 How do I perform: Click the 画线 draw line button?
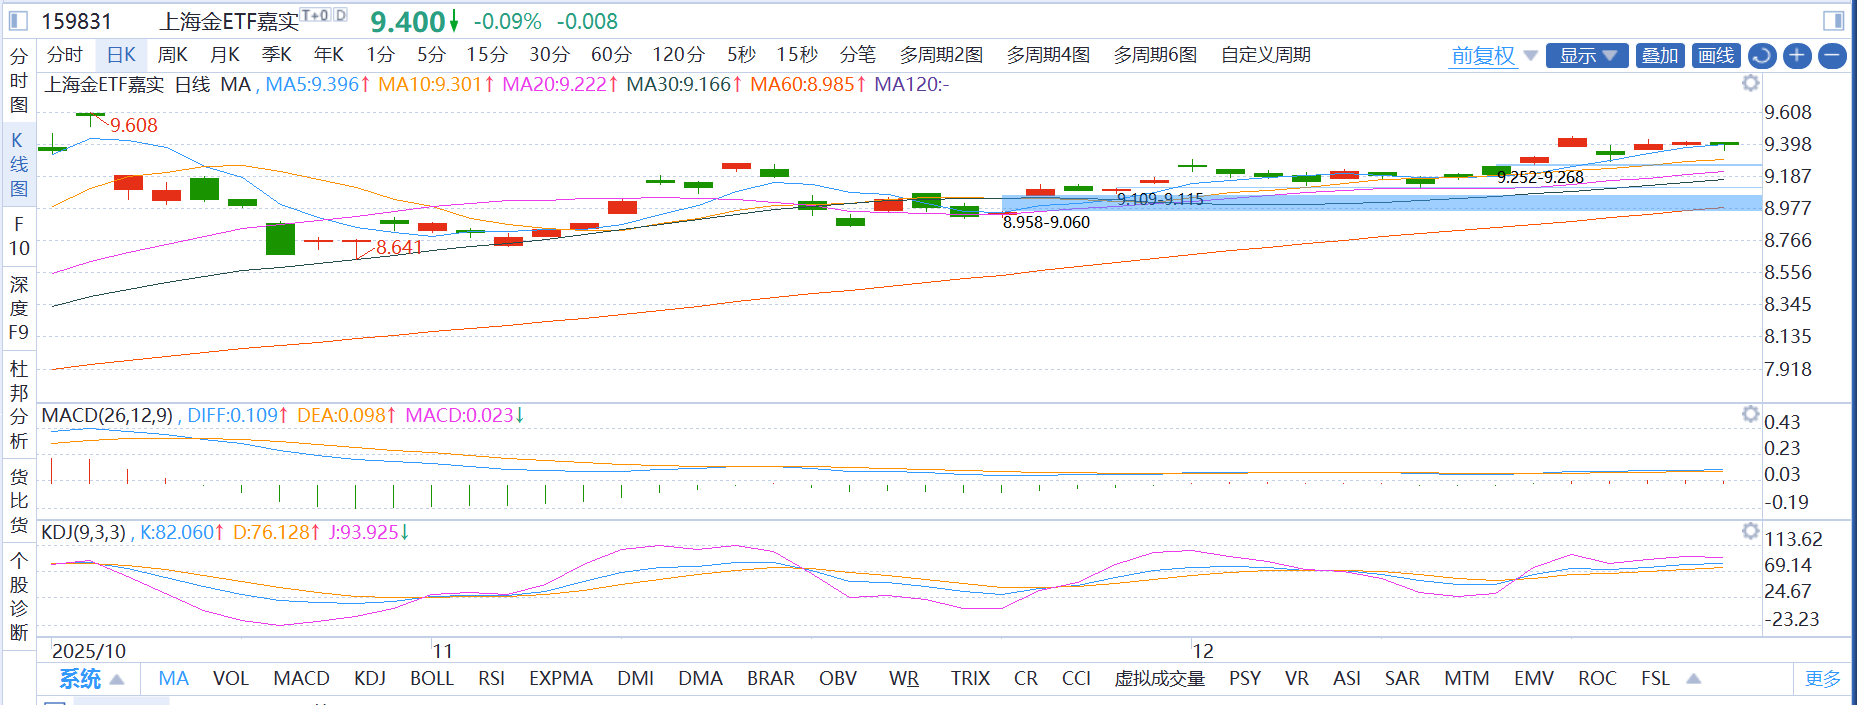click(1716, 56)
